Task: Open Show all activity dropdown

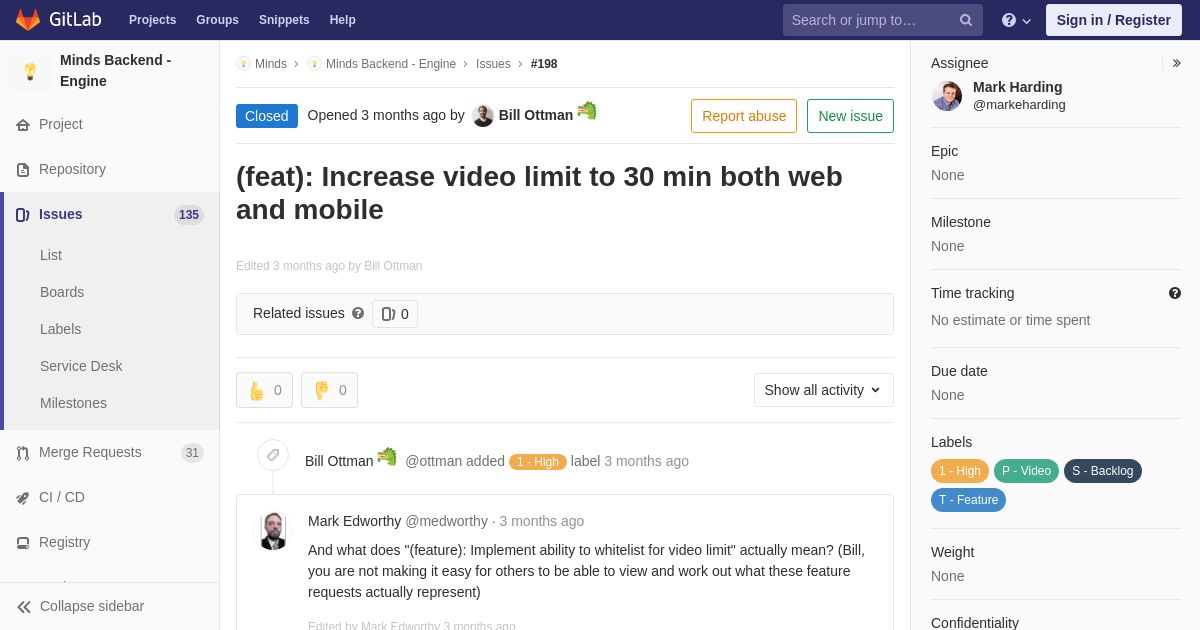Action: [x=824, y=390]
